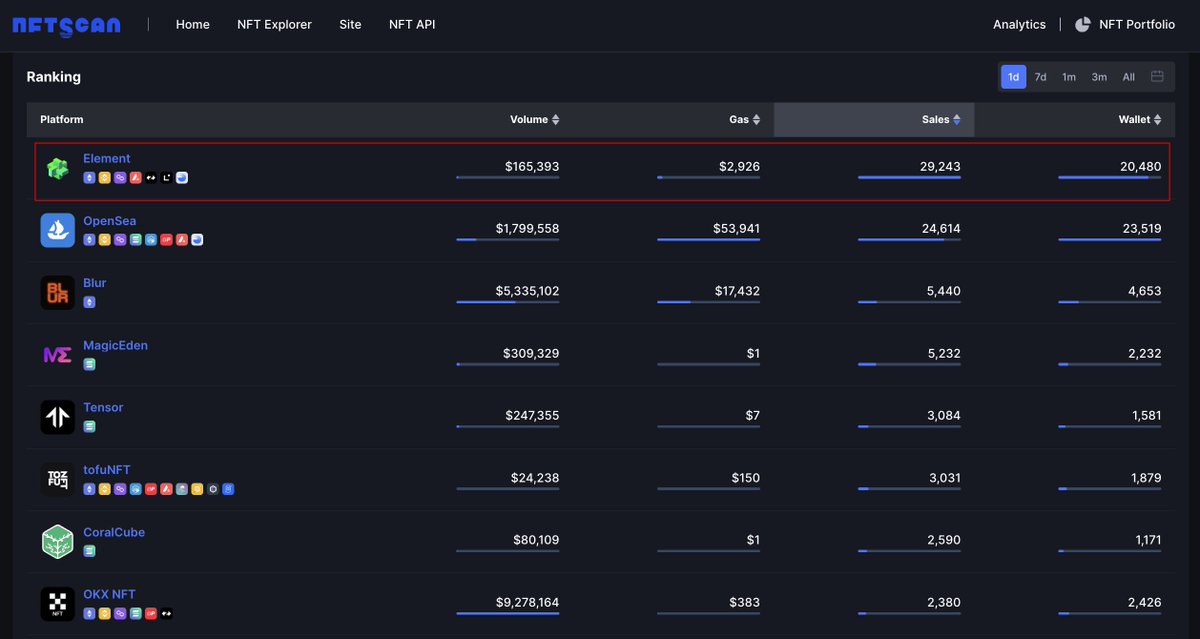Click the Optimism OP icon under OpenSea
1200x639 pixels.
(166, 240)
